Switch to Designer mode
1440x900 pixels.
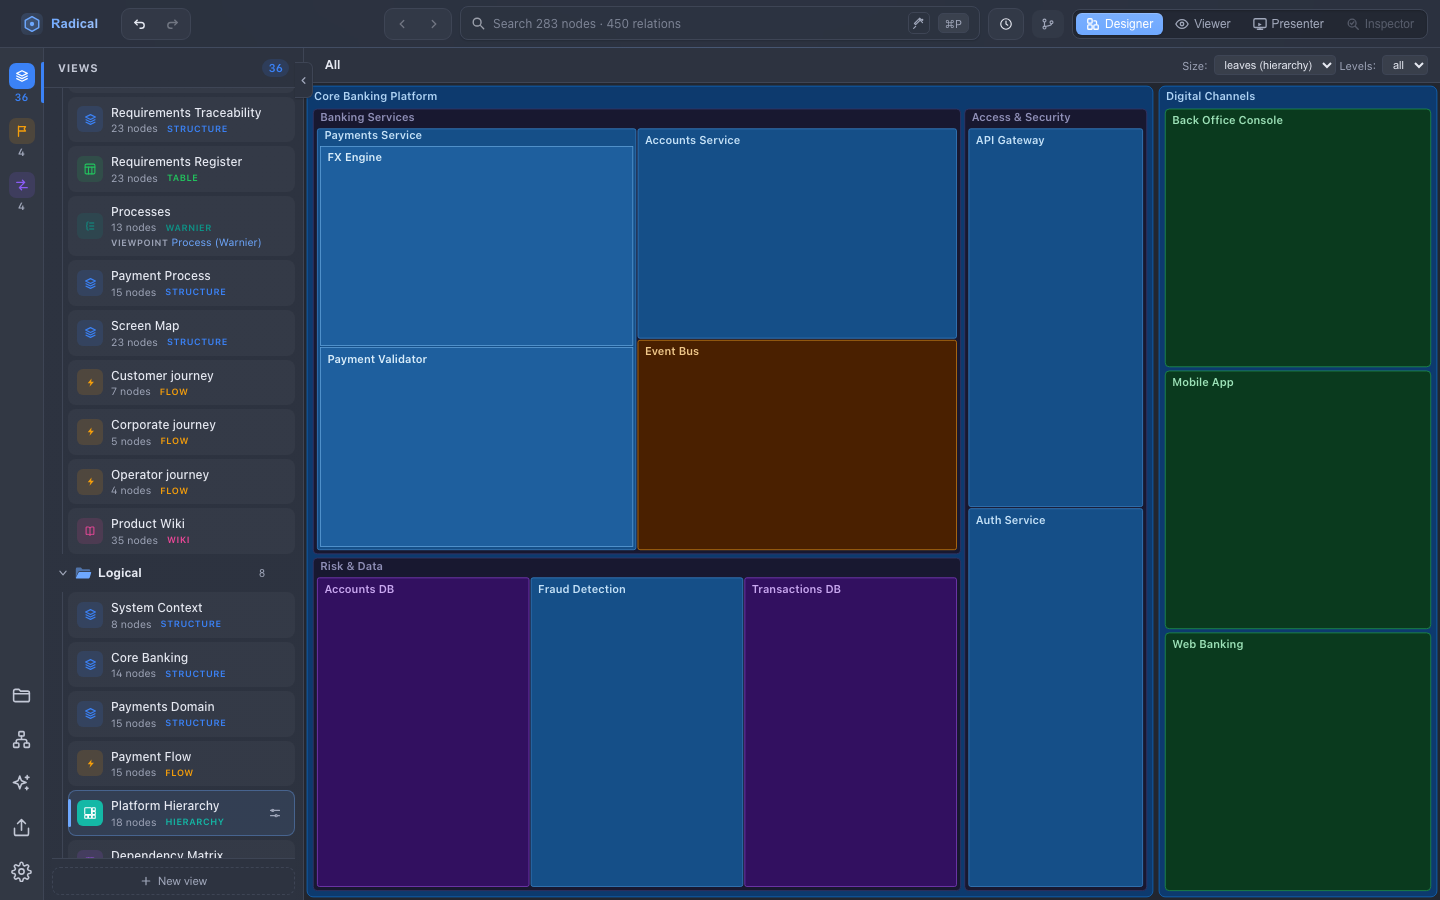(x=1119, y=24)
